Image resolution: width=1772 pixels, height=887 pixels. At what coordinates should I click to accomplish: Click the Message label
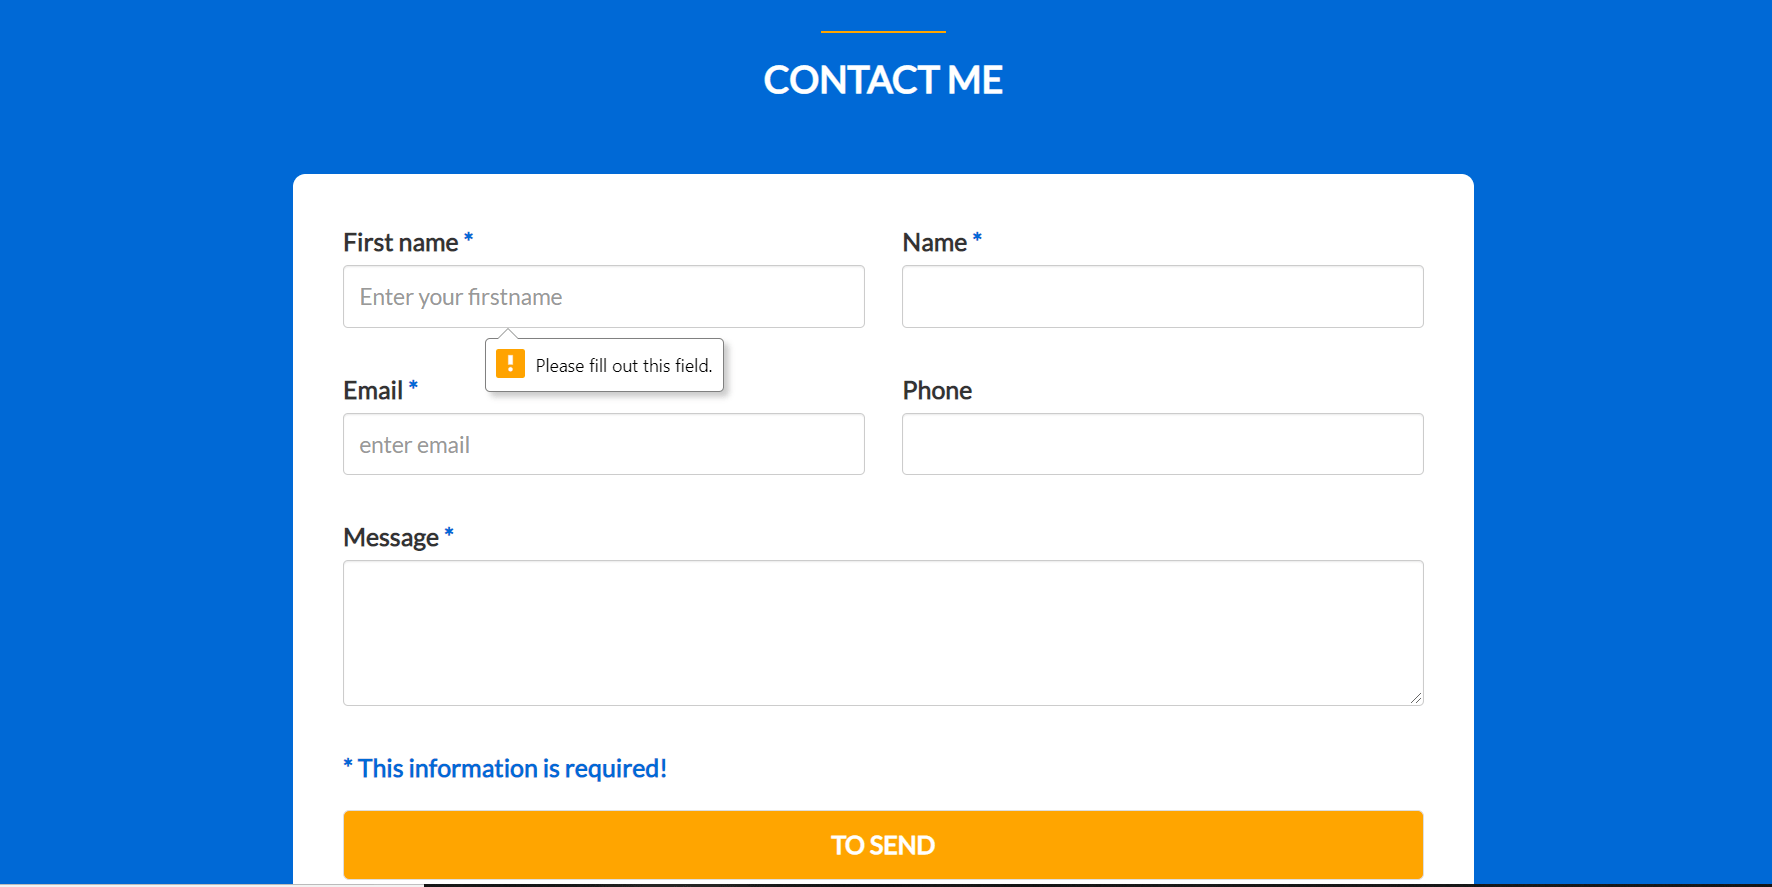click(x=390, y=537)
